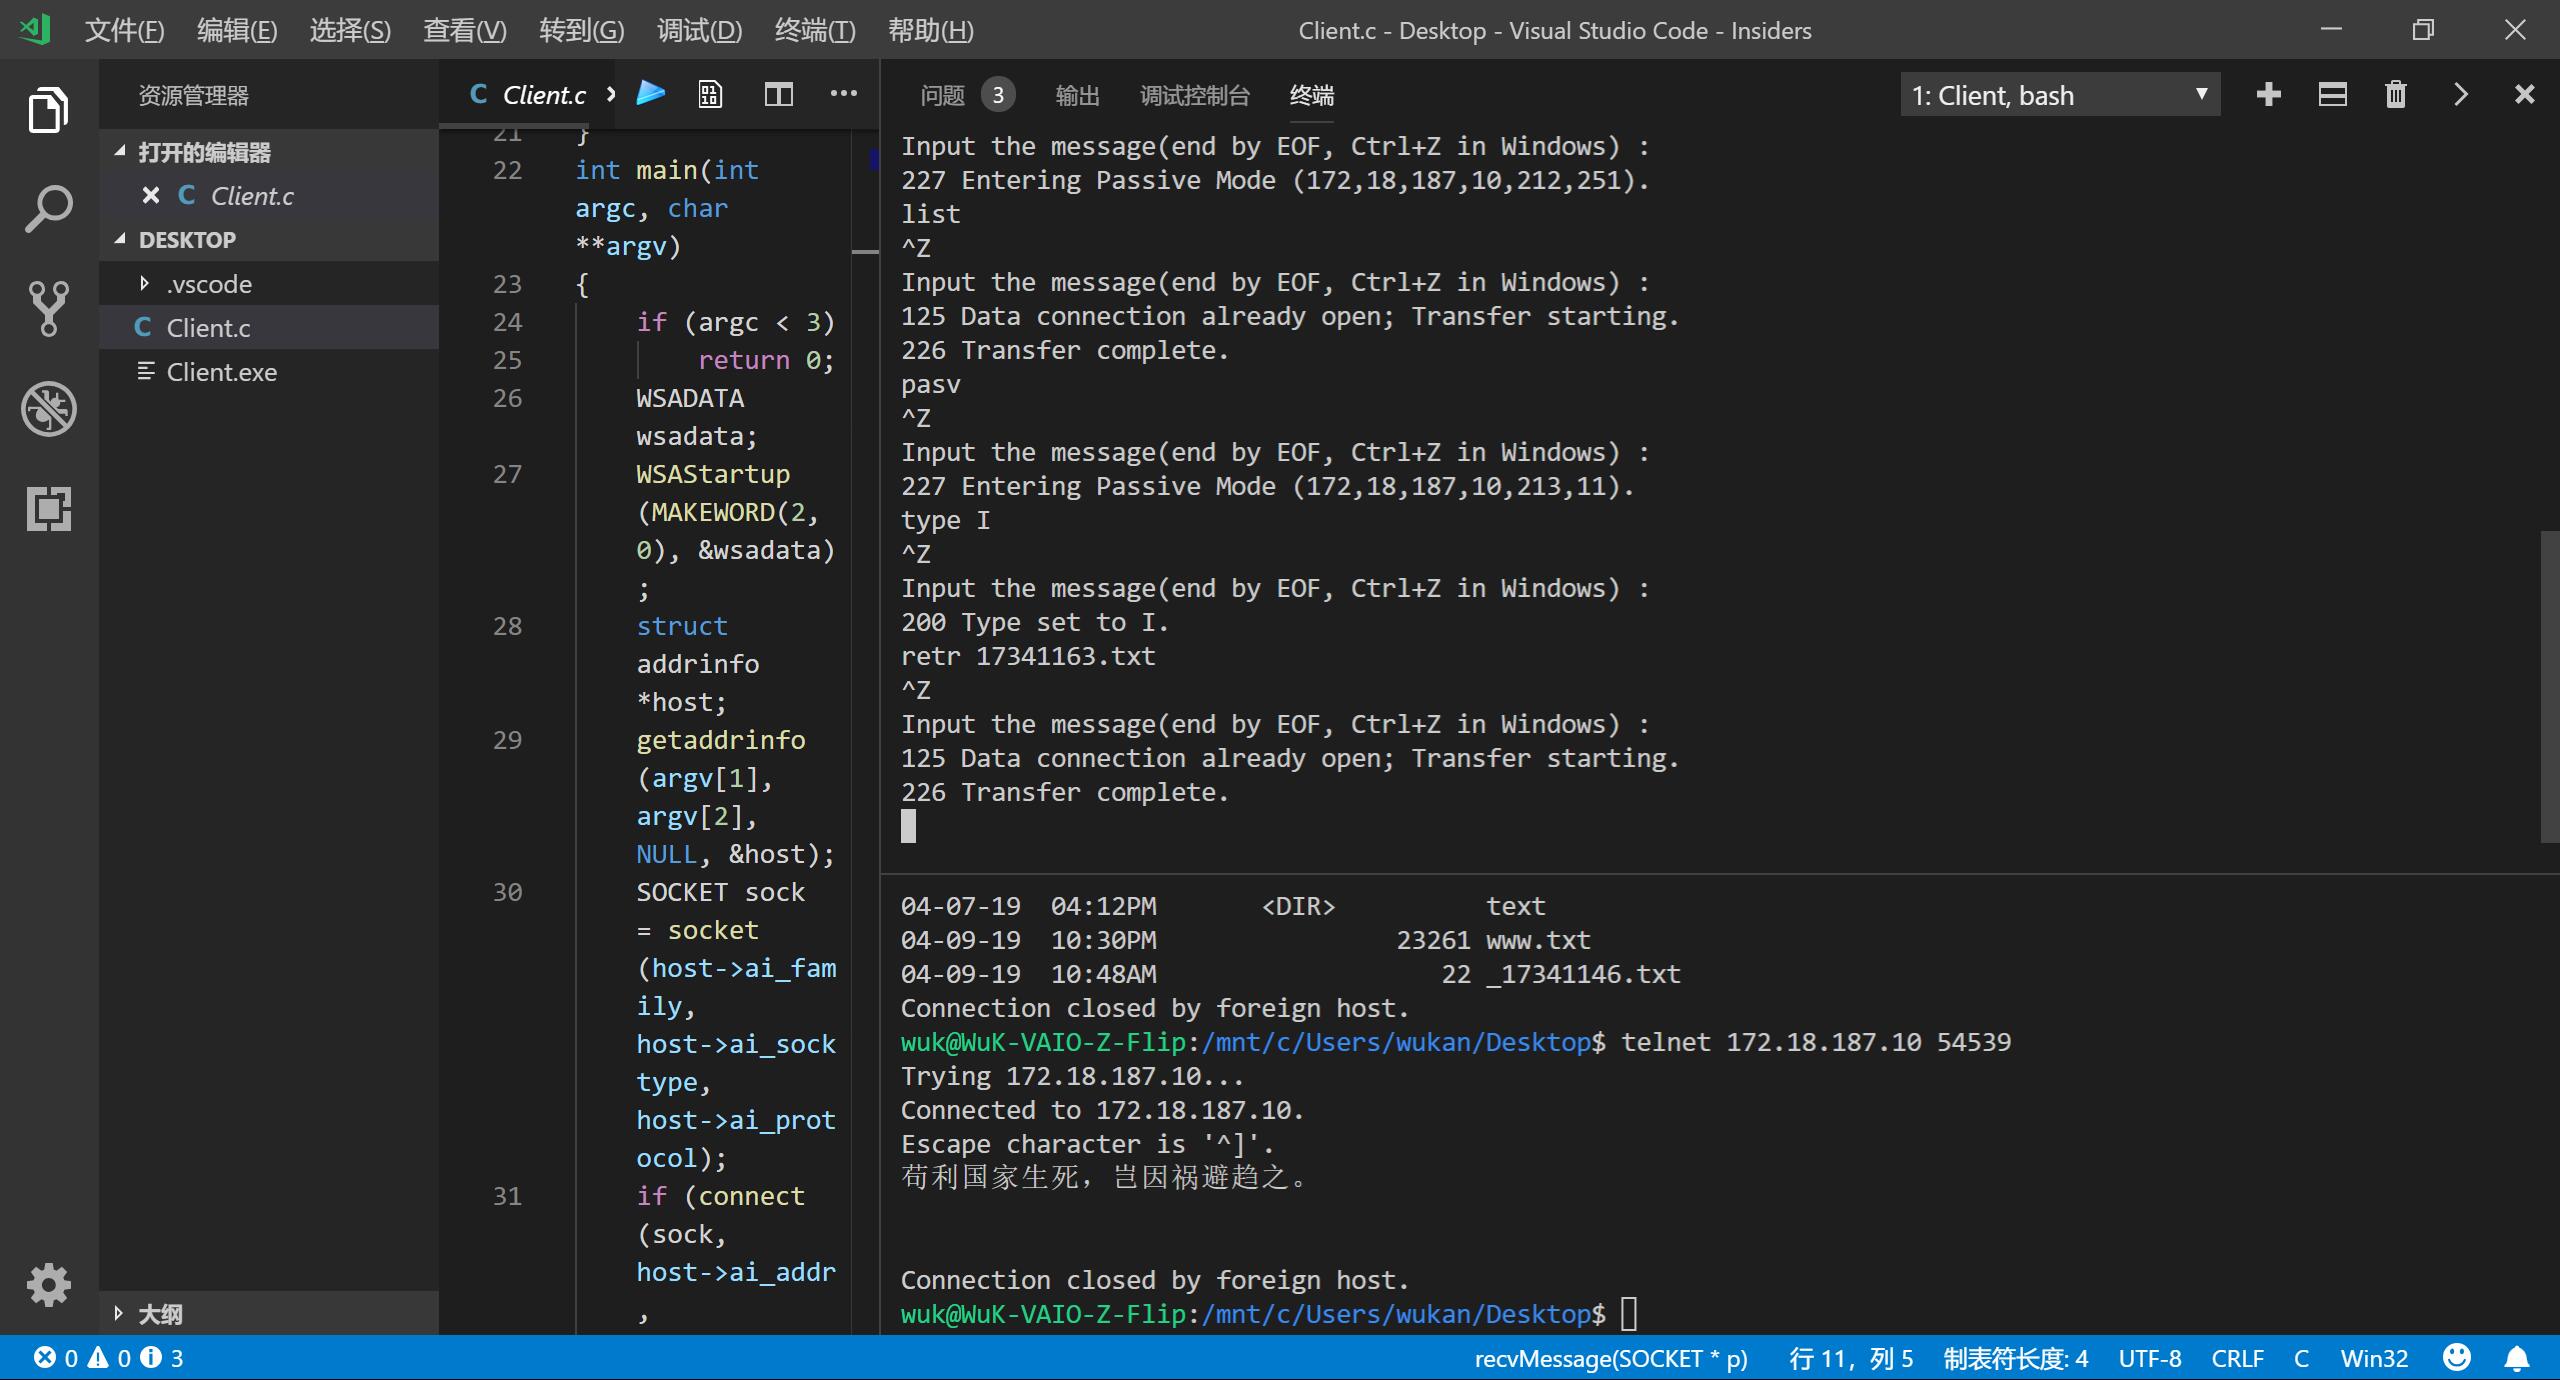The height and width of the screenshot is (1380, 2560).
Task: Open the Explorer view in activity bar
Action: point(48,109)
